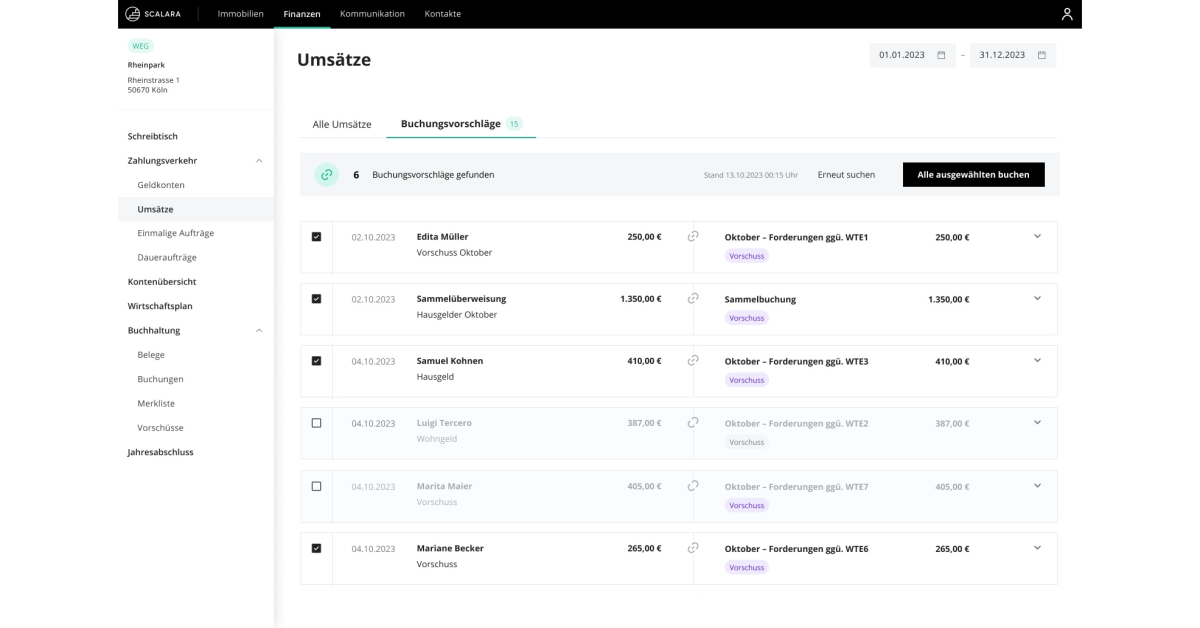Click the Rheinpark property name
The width and height of the screenshot is (1200, 628).
[x=147, y=65]
